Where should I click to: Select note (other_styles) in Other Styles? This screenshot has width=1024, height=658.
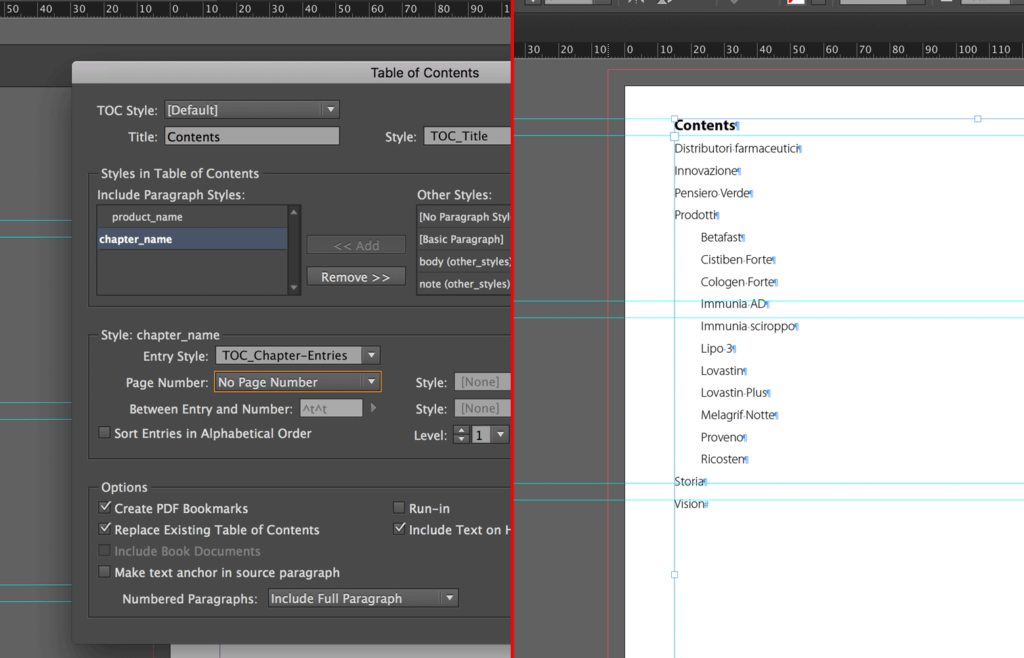pyautogui.click(x=464, y=283)
